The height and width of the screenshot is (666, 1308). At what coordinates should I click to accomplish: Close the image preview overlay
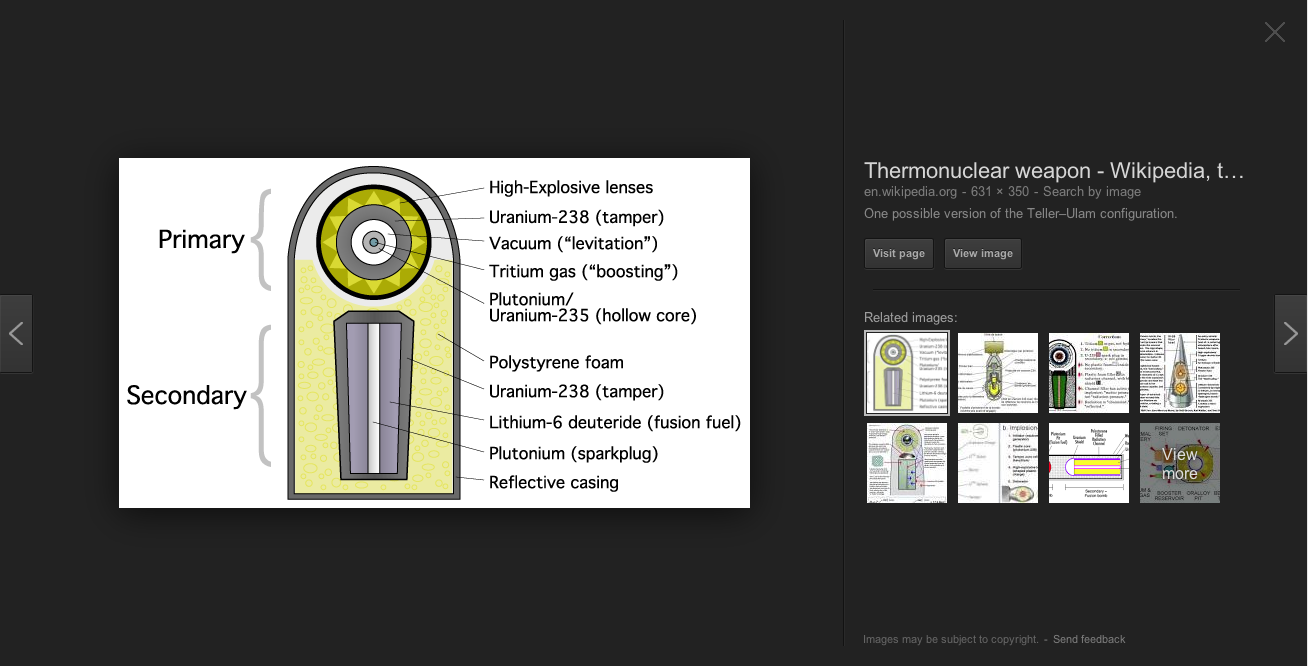click(1274, 32)
